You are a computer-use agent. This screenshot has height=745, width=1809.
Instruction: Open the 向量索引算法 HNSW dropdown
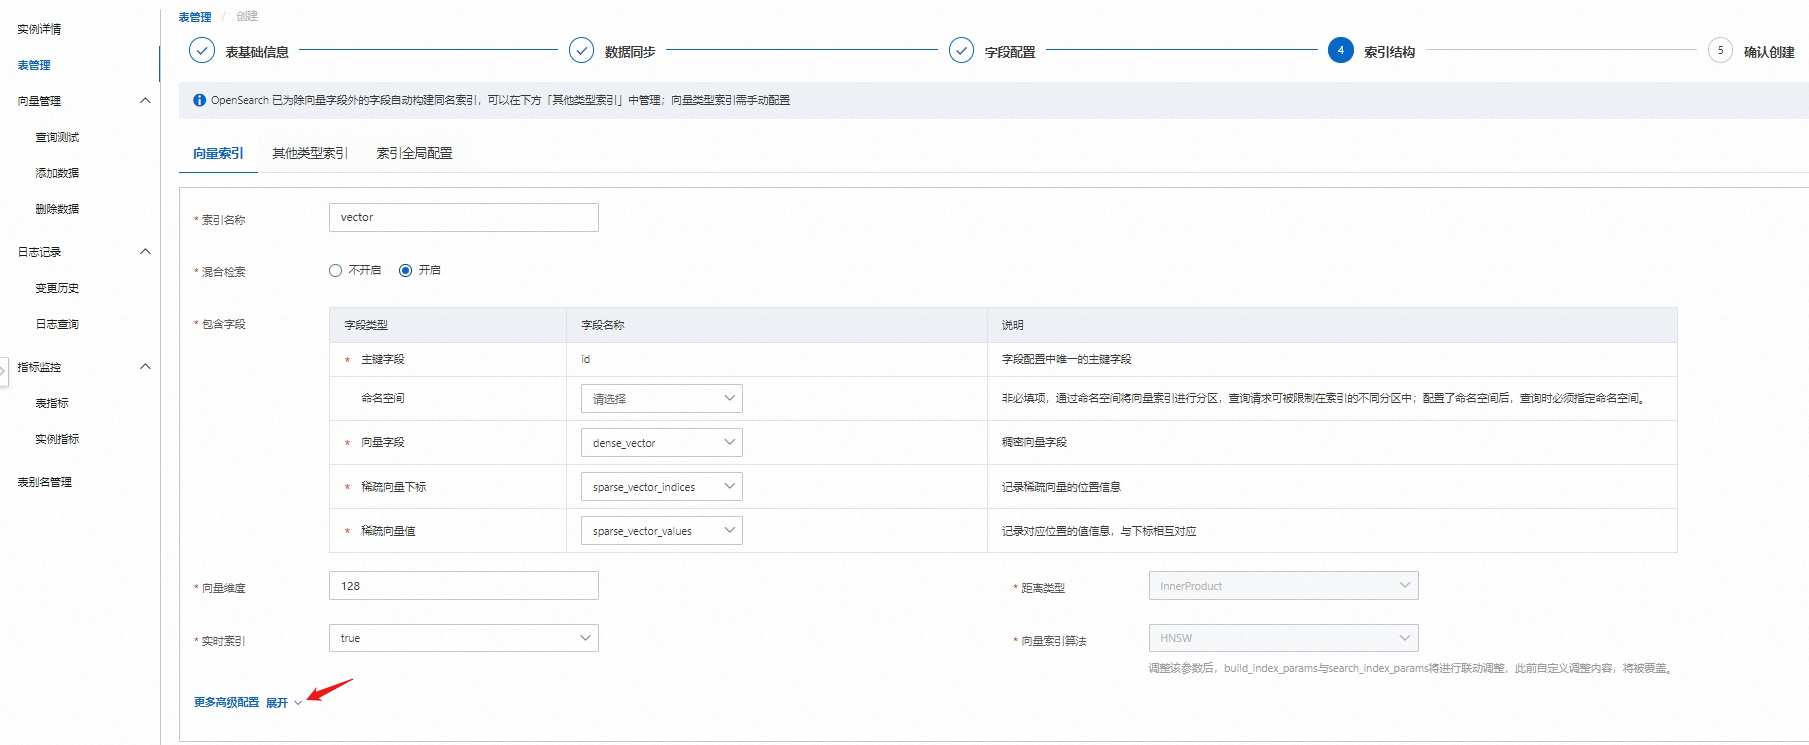click(x=1283, y=638)
